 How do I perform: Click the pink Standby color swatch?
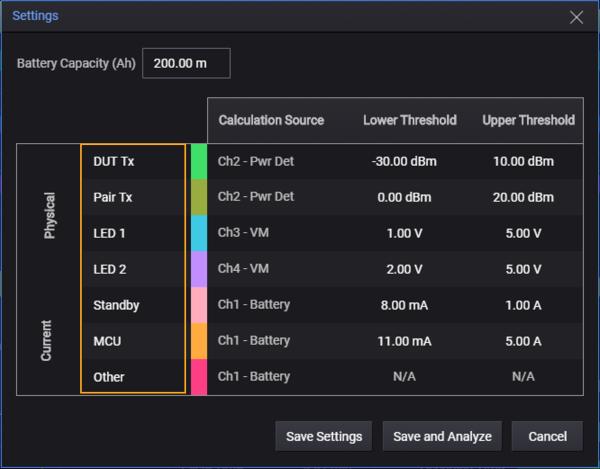point(199,305)
